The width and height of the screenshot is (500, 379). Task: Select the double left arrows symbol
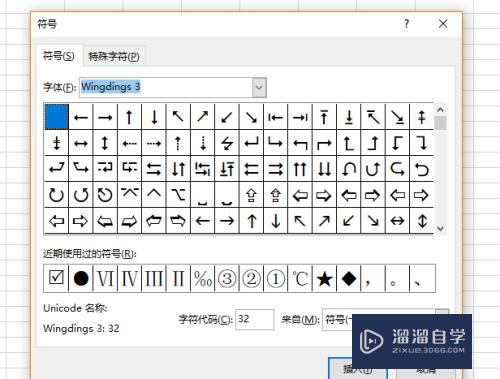pos(251,169)
